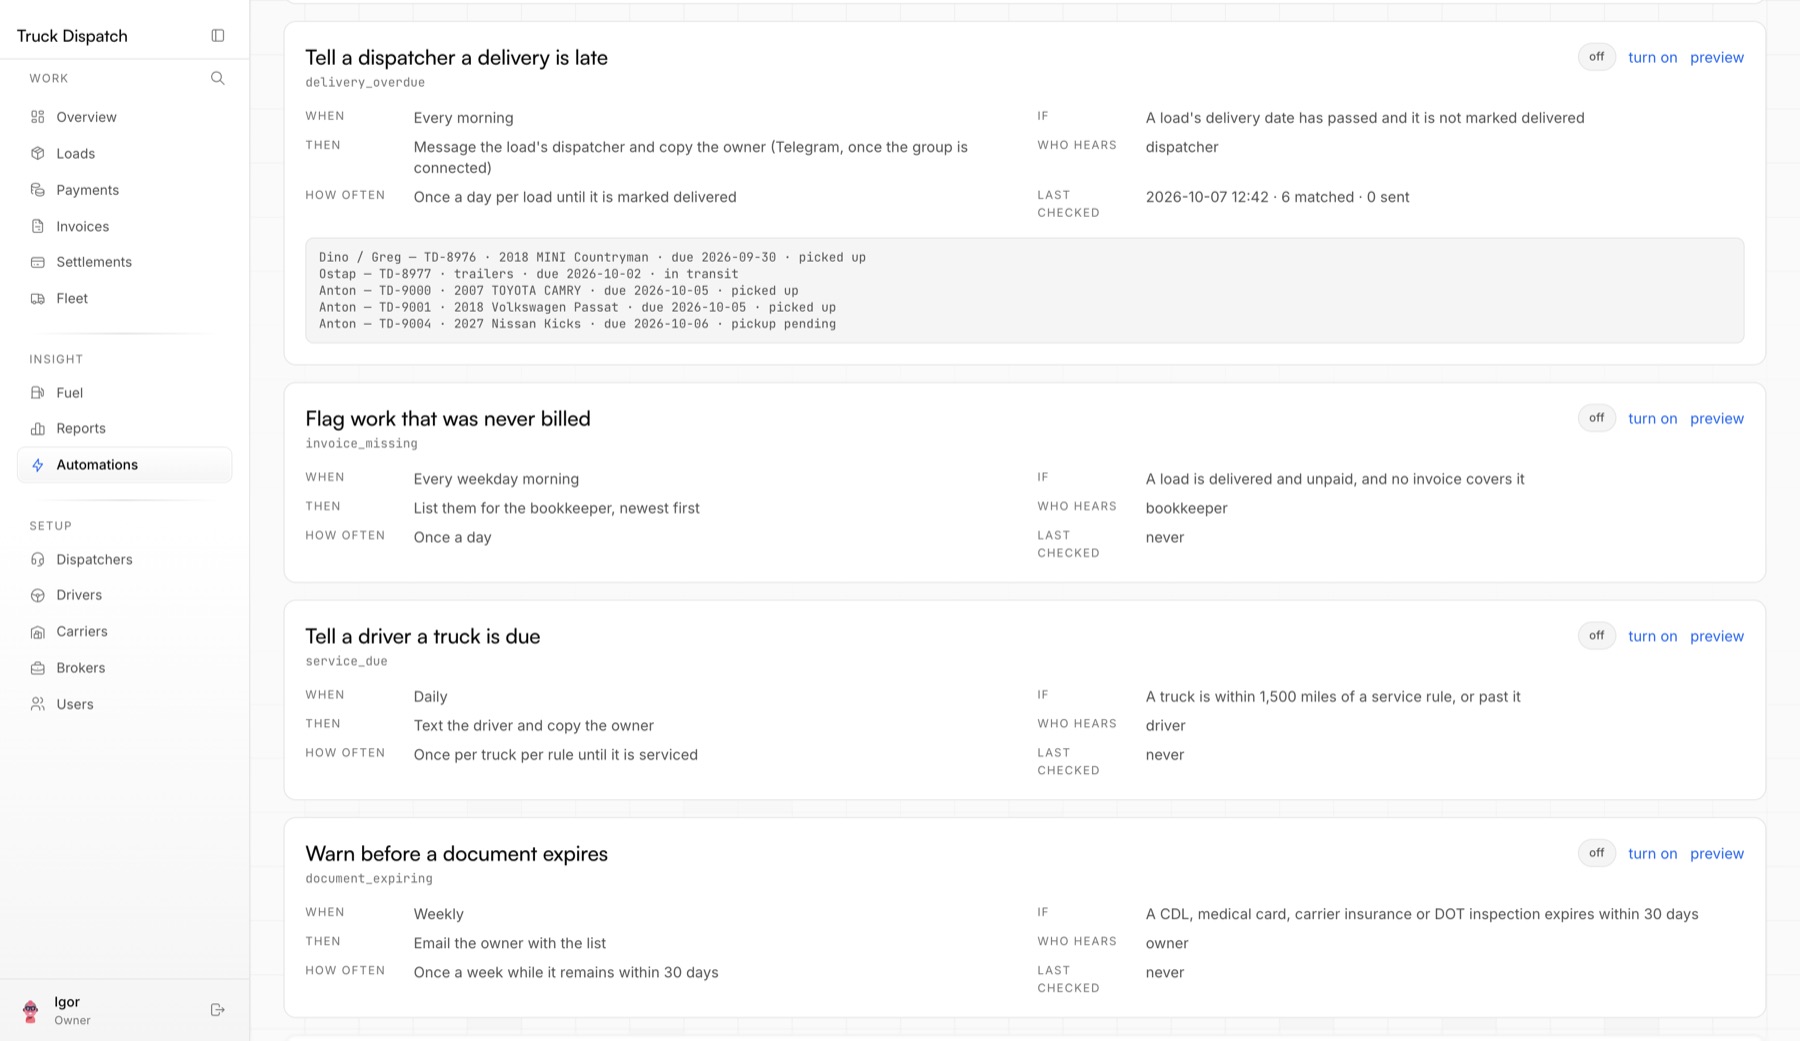Click the Brokers briefcase icon
This screenshot has width=1800, height=1041.
coord(38,668)
